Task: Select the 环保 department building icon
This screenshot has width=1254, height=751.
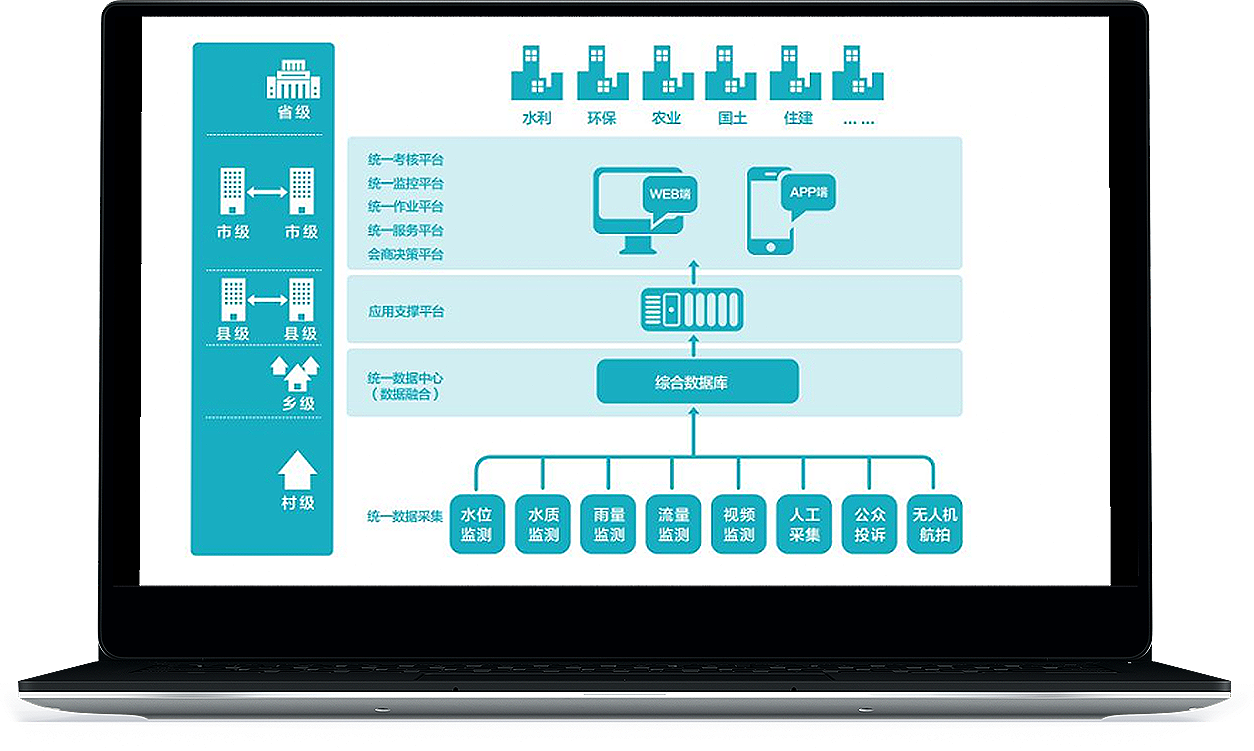Action: coord(602,72)
